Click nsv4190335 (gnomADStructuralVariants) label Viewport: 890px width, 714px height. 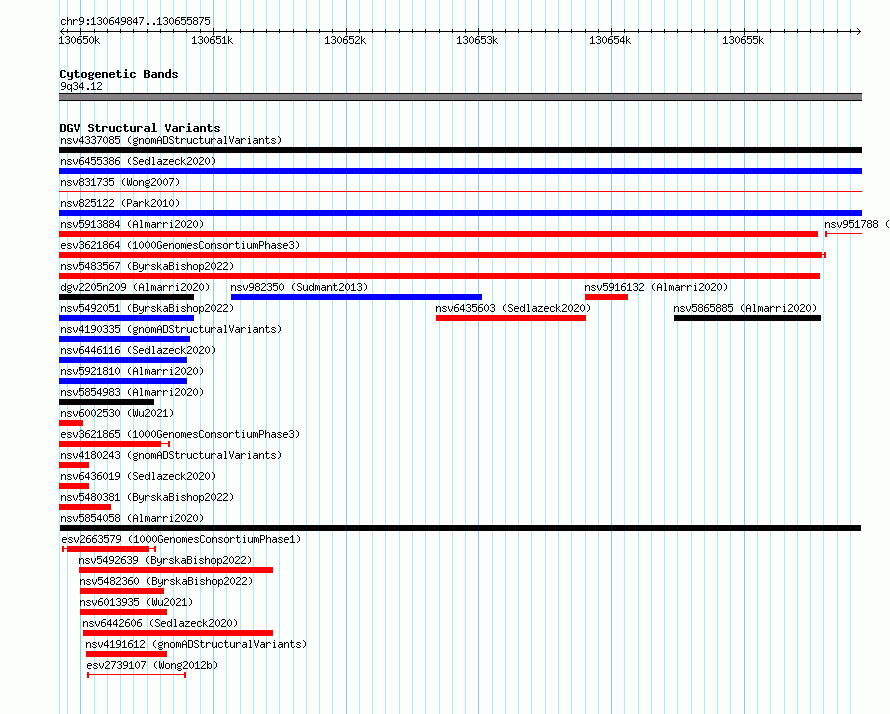(x=171, y=329)
